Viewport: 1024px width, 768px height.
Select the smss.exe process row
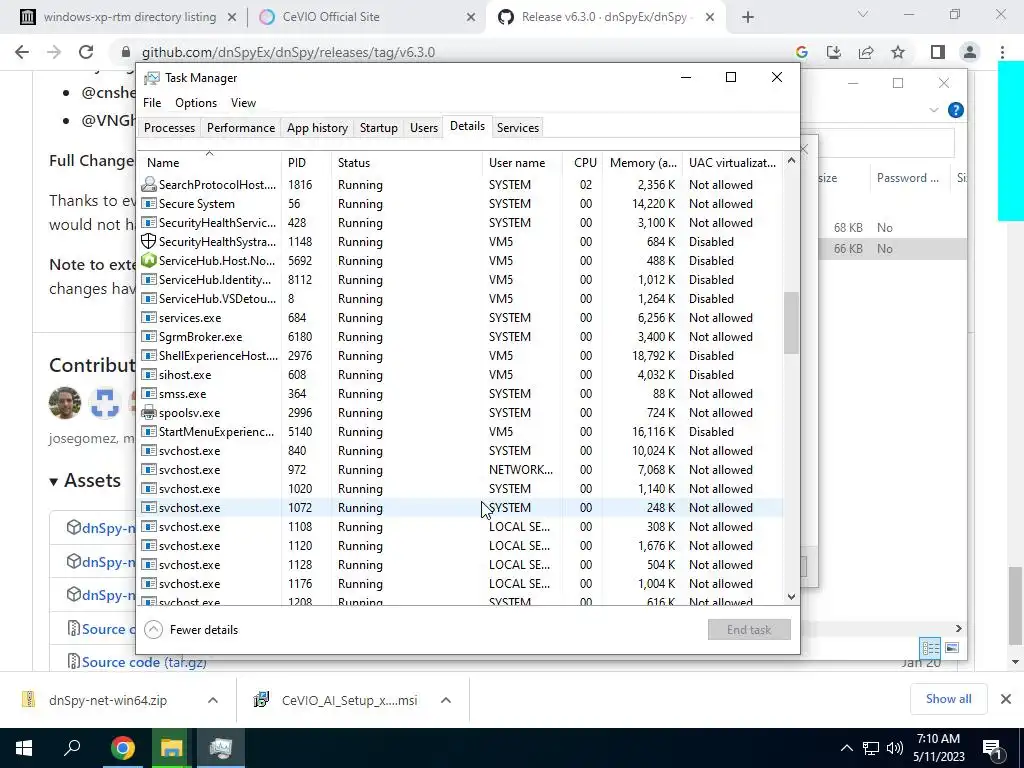point(460,394)
